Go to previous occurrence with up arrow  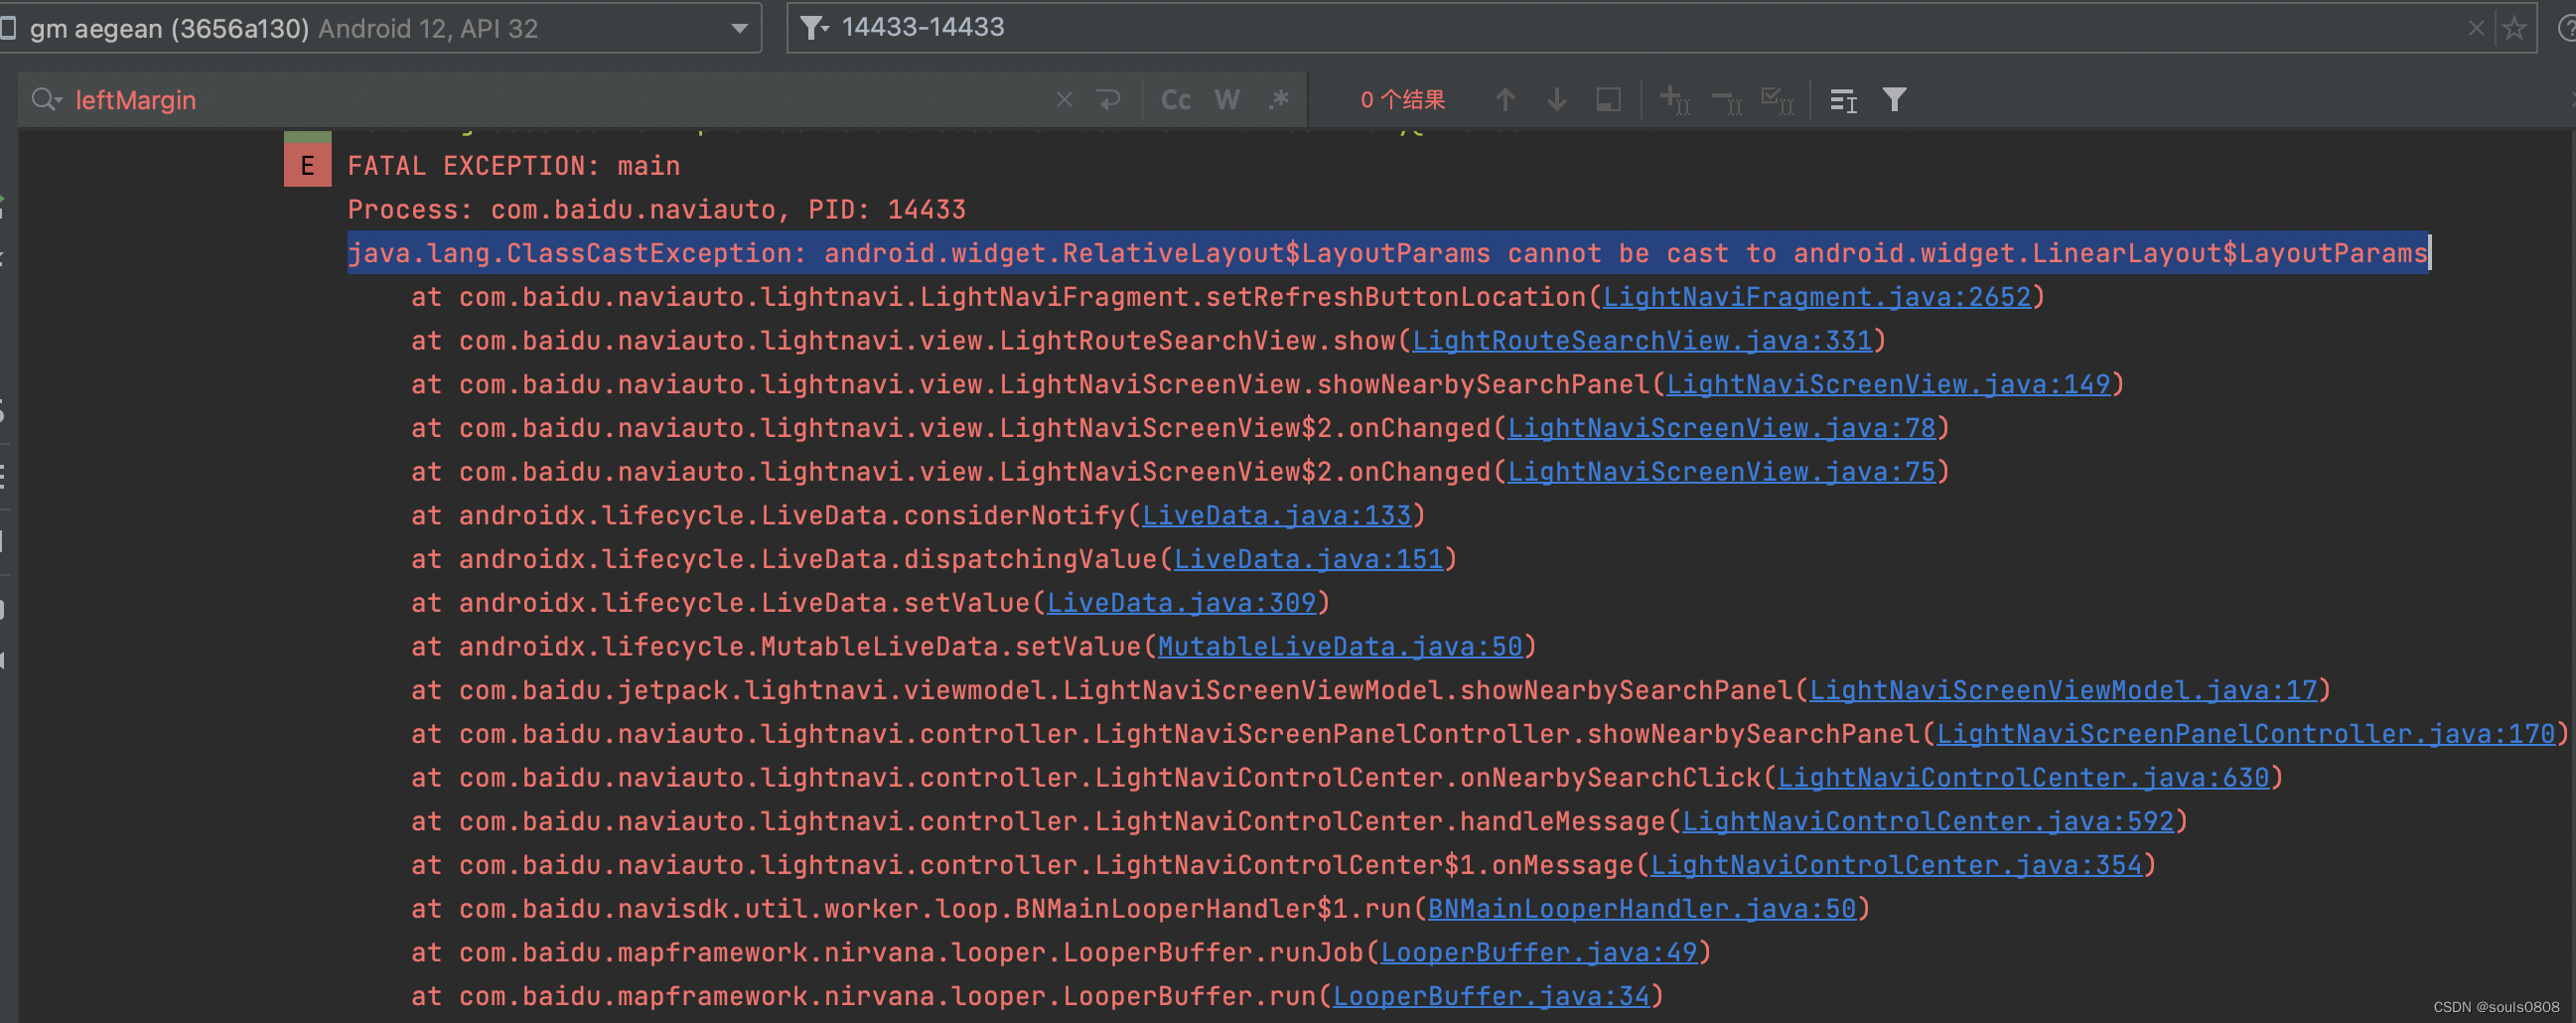(1505, 100)
